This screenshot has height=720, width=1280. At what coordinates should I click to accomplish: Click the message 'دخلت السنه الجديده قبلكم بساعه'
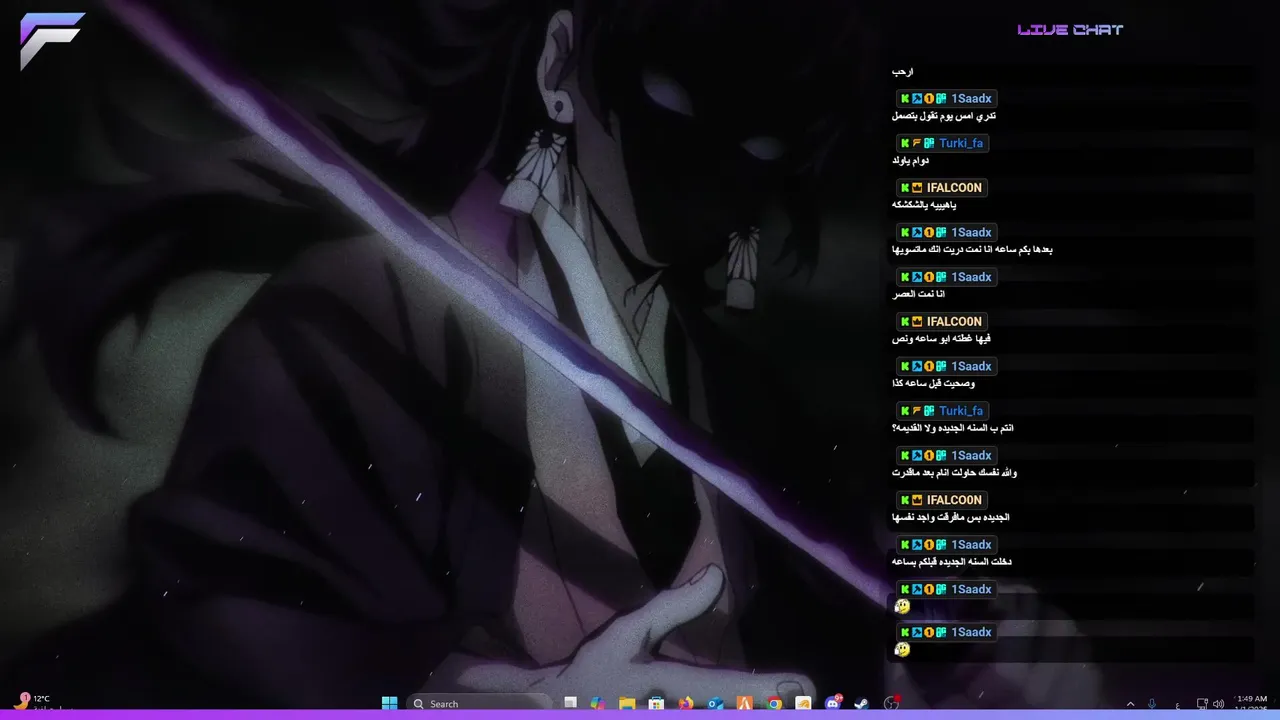(951, 562)
